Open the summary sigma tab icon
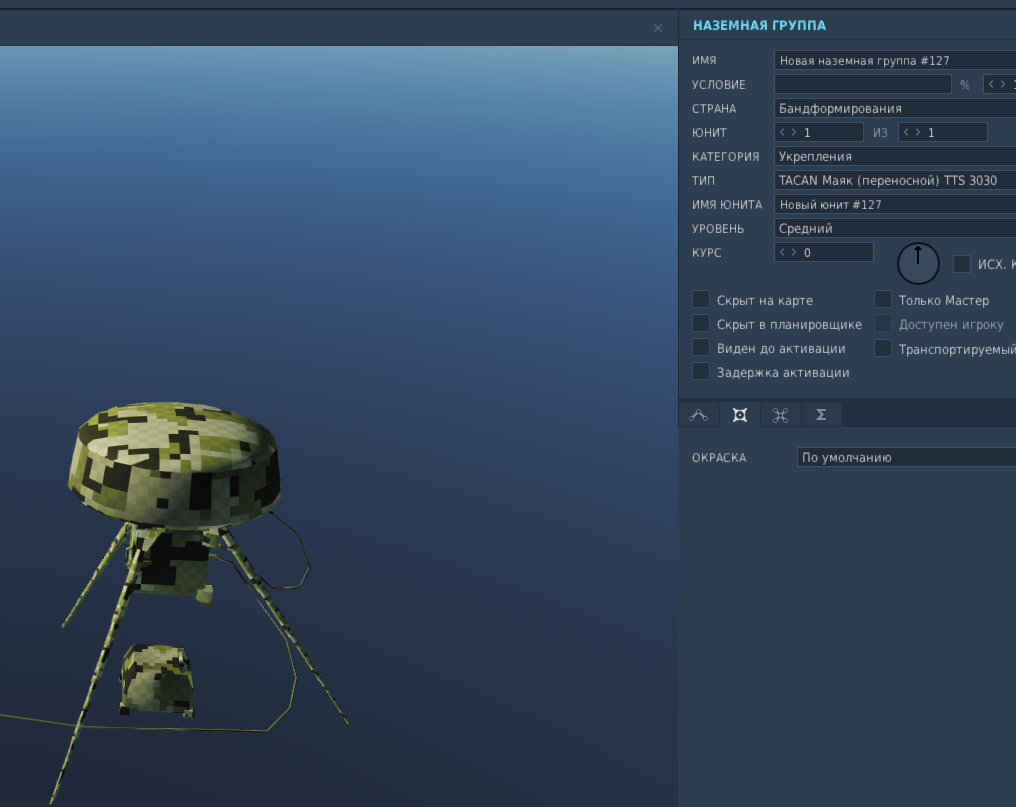 point(821,415)
